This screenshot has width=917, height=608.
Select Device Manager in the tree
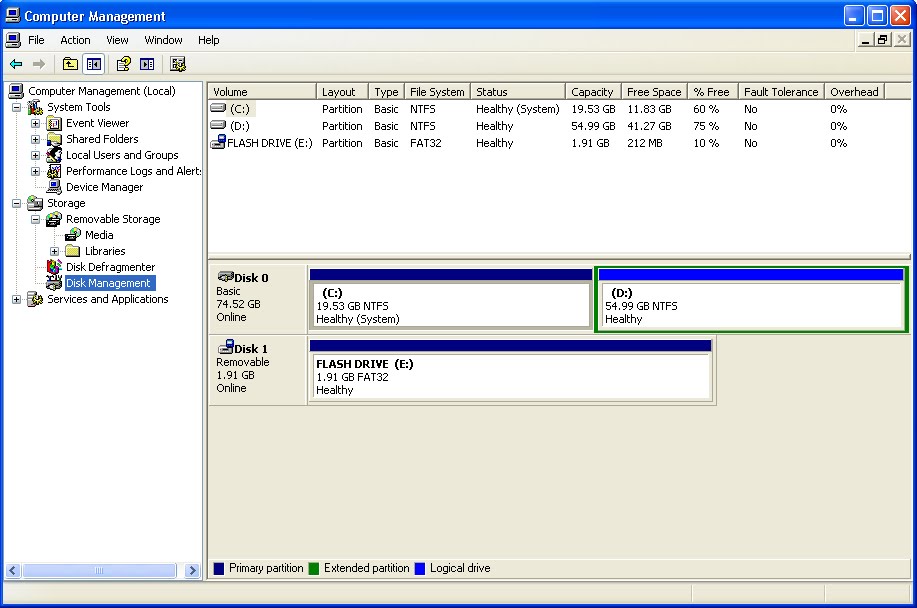tap(103, 187)
